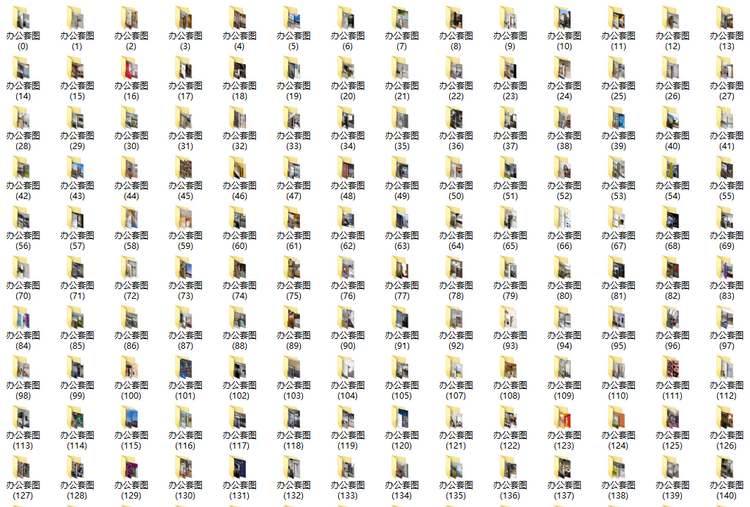Open the thumbnail of folder 办公套图 (75)
The width and height of the screenshot is (750, 507).
click(293, 267)
